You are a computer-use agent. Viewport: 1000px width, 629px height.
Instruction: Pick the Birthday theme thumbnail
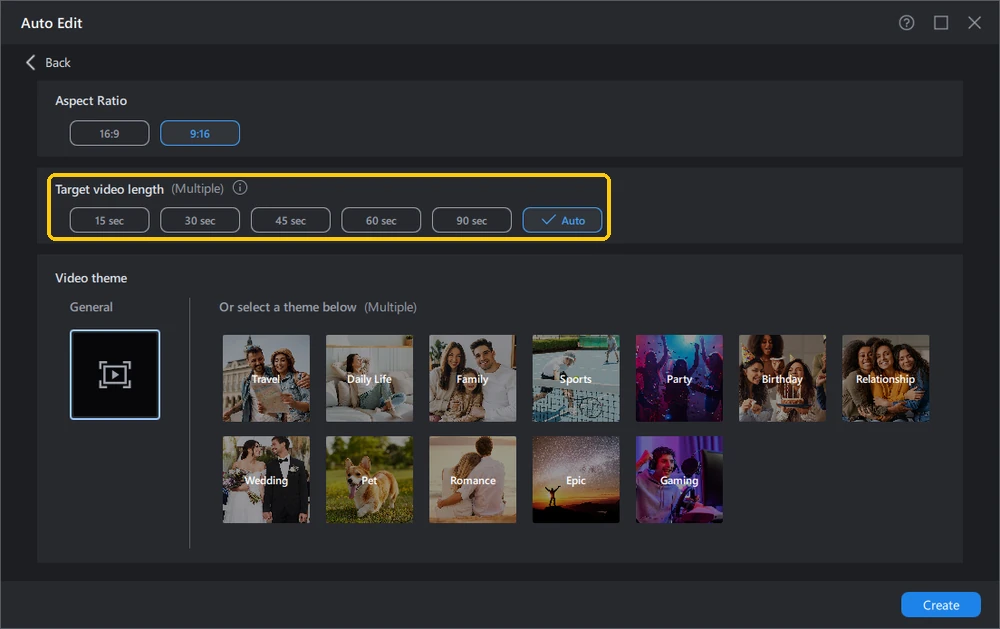(783, 378)
